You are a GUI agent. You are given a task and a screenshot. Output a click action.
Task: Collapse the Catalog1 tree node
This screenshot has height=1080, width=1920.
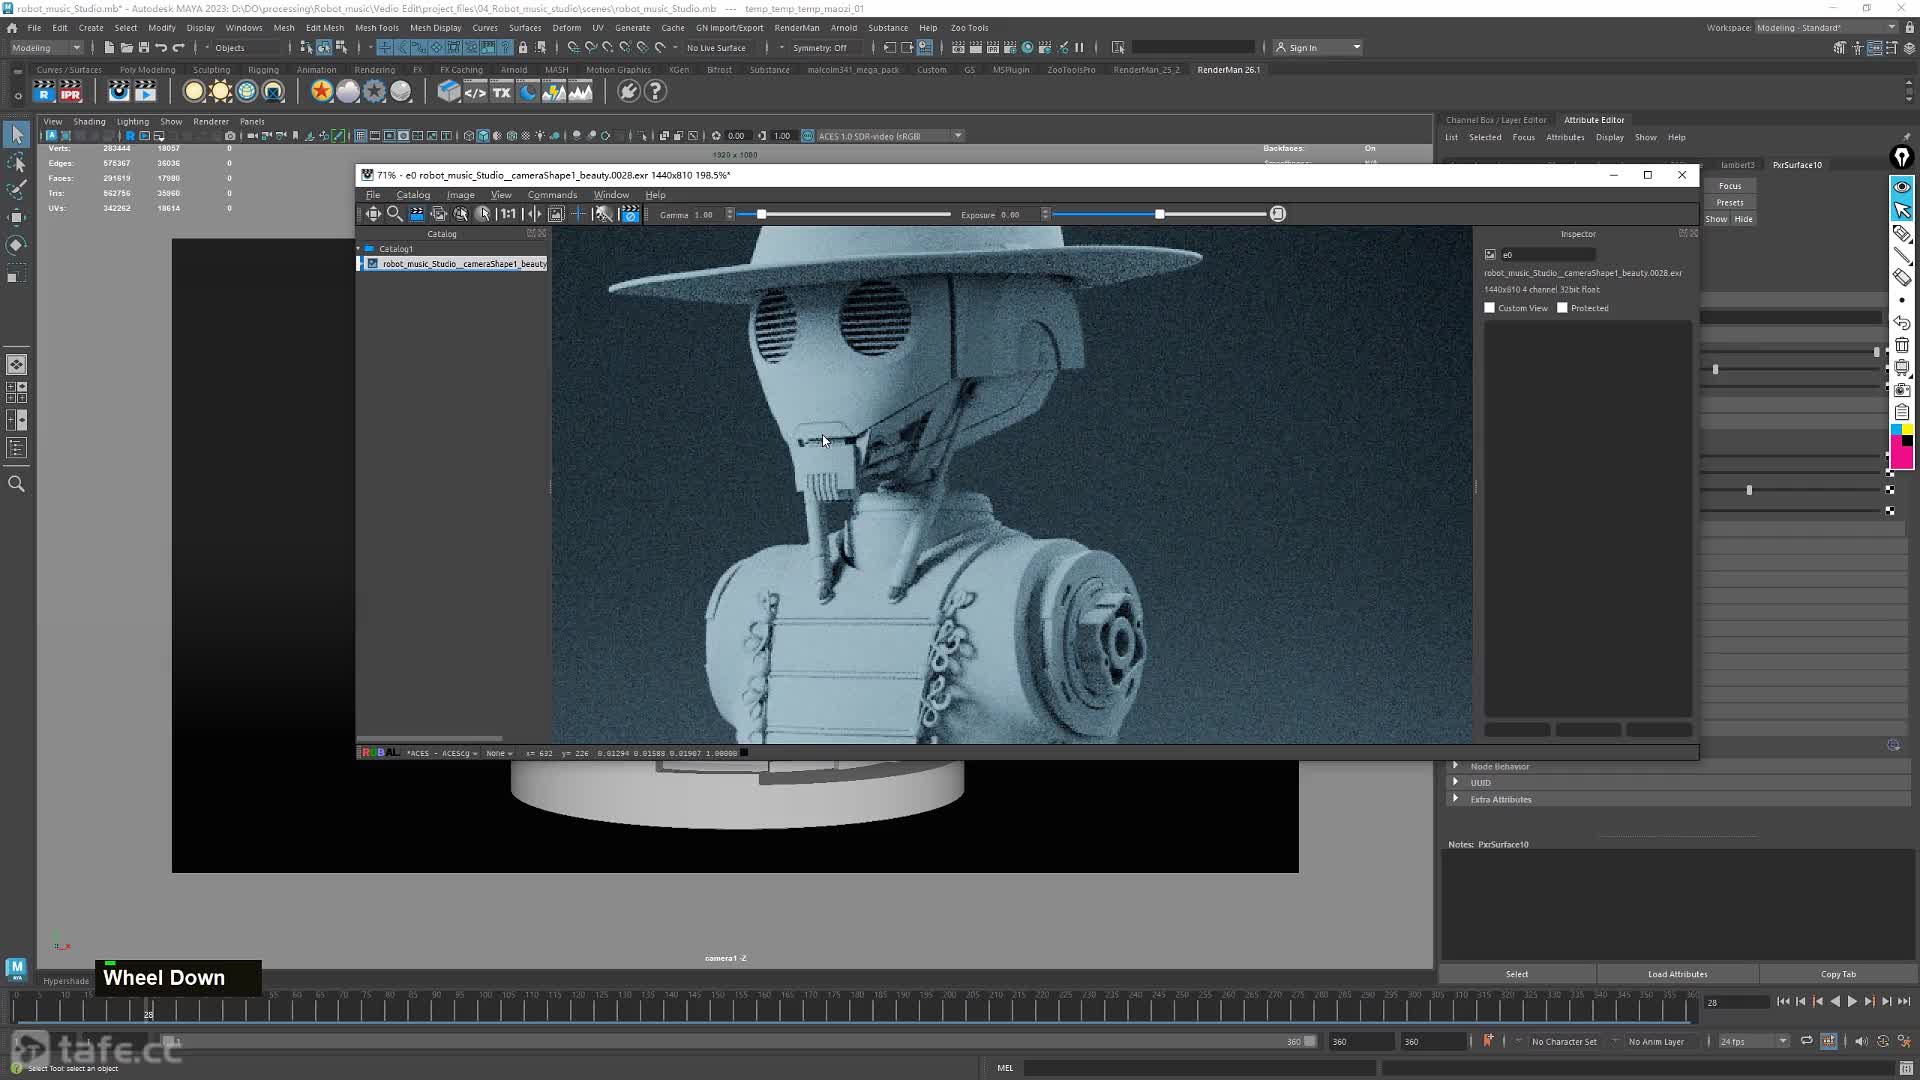coord(359,248)
